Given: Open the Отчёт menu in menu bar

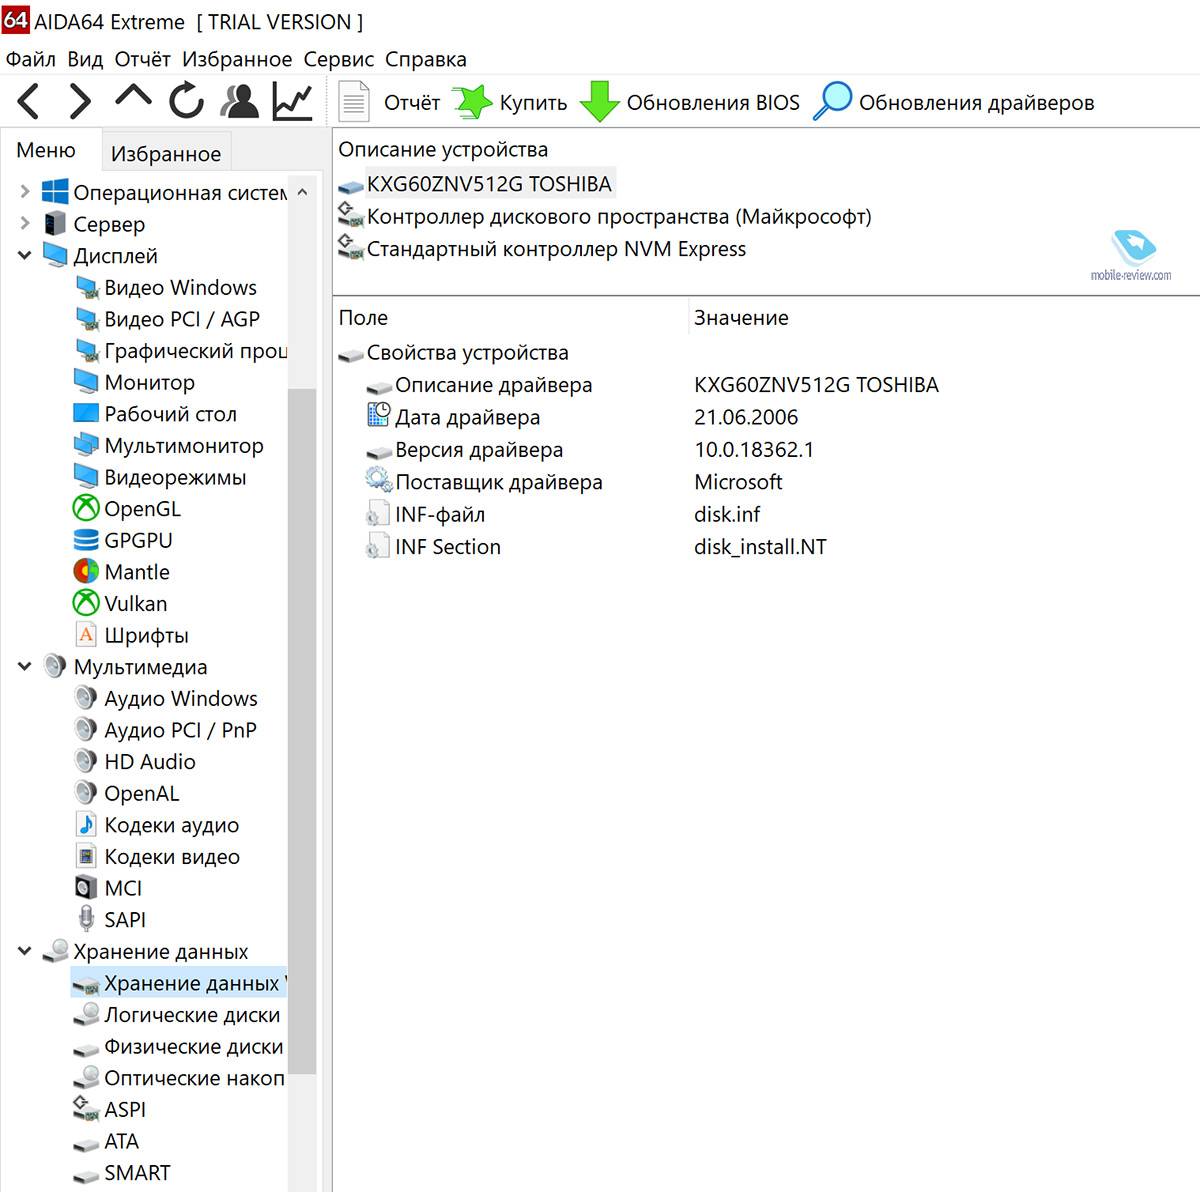Looking at the screenshot, I should [x=142, y=59].
